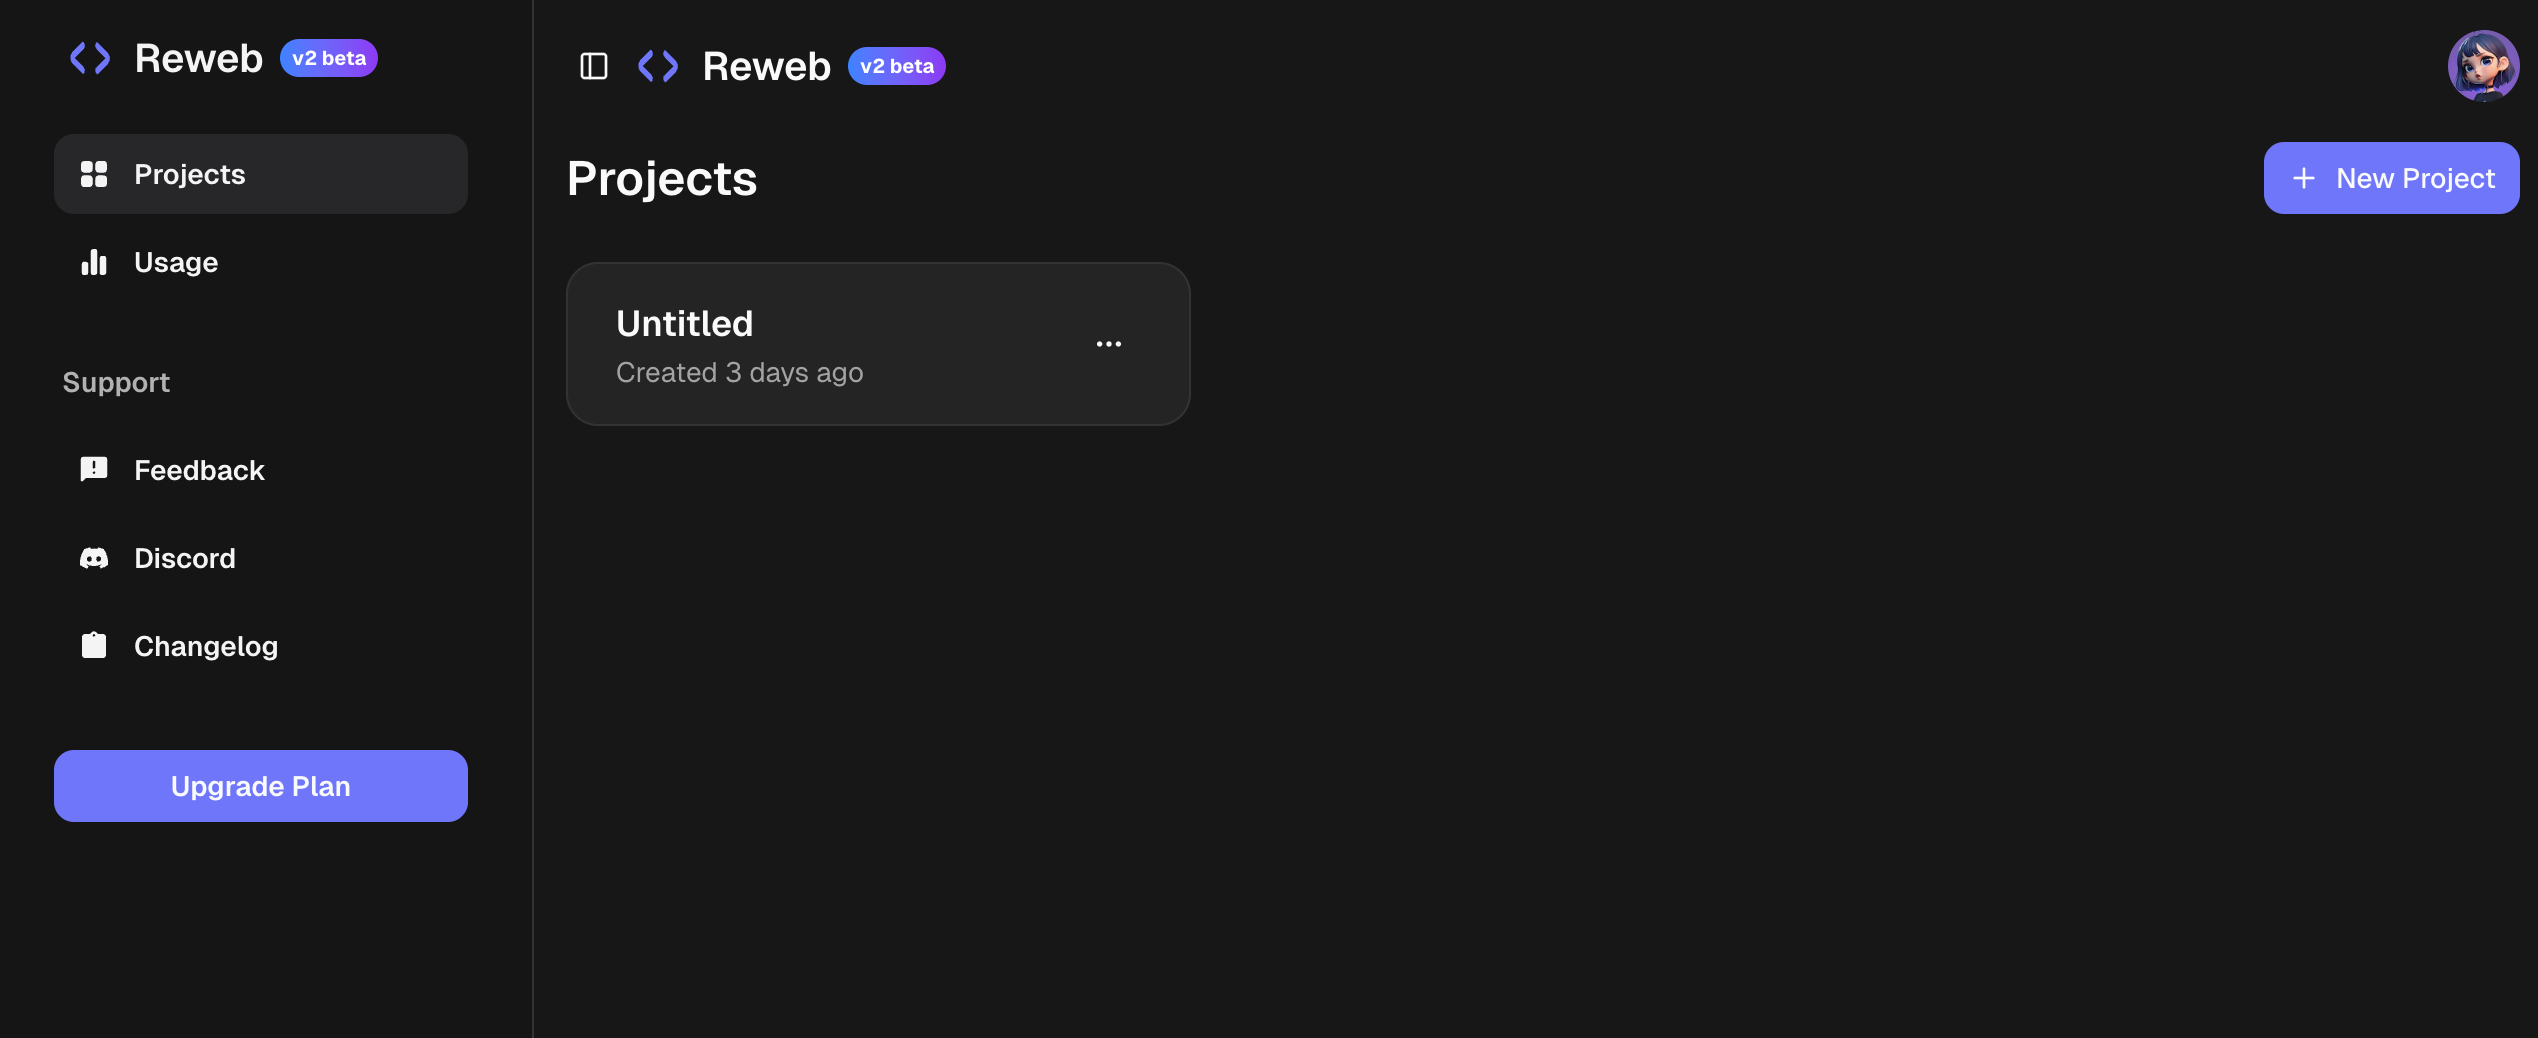
Task: Select the Projects menu item
Action: [190, 174]
